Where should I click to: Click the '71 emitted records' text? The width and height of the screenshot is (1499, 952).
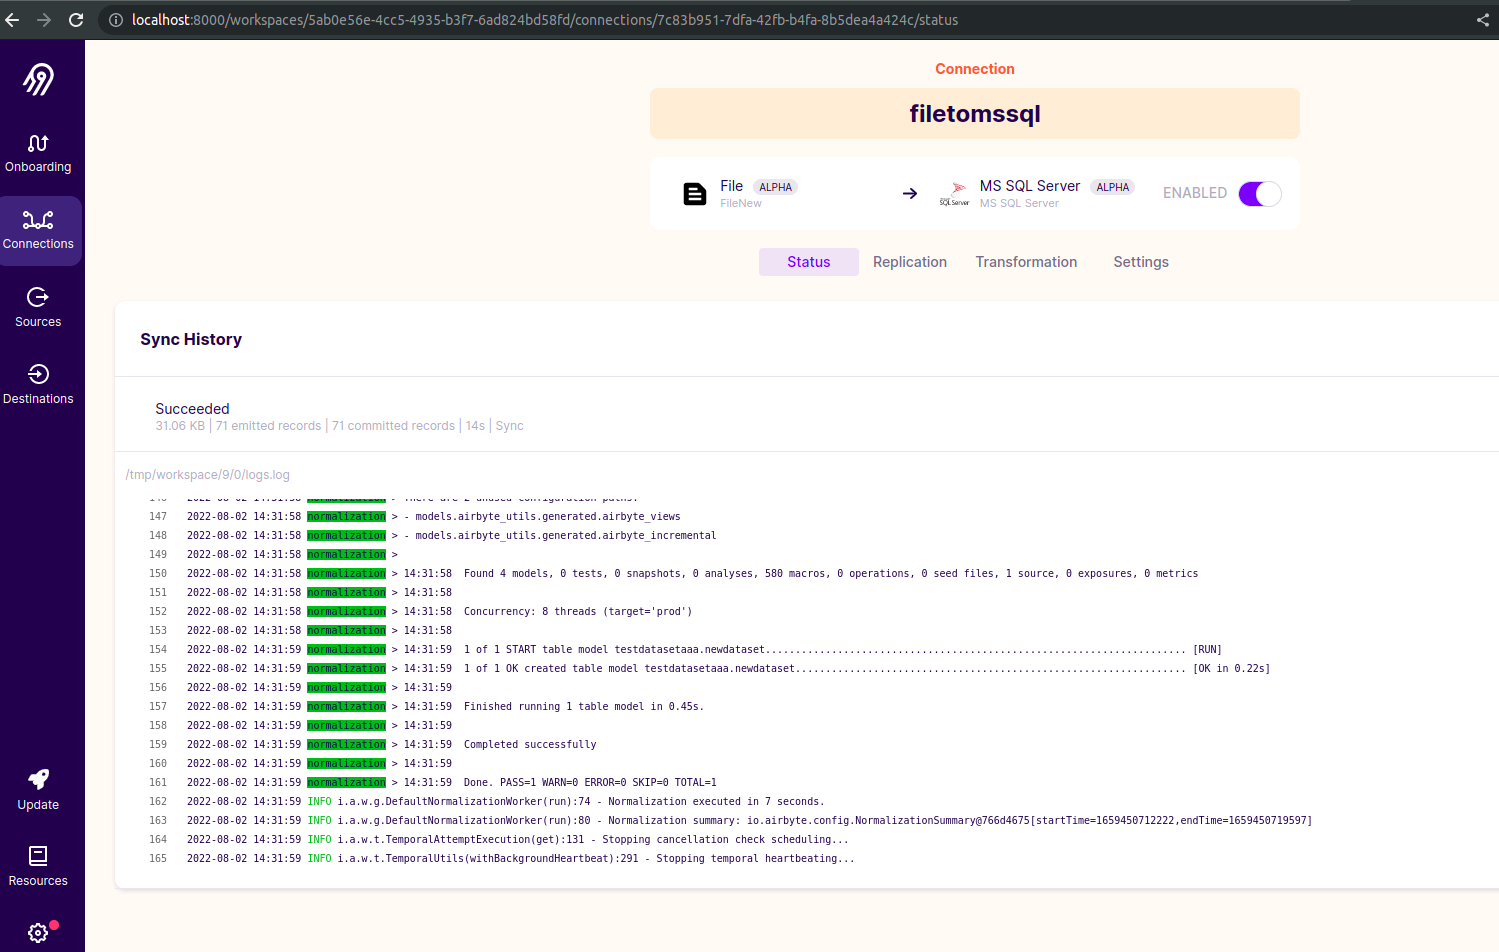point(269,426)
